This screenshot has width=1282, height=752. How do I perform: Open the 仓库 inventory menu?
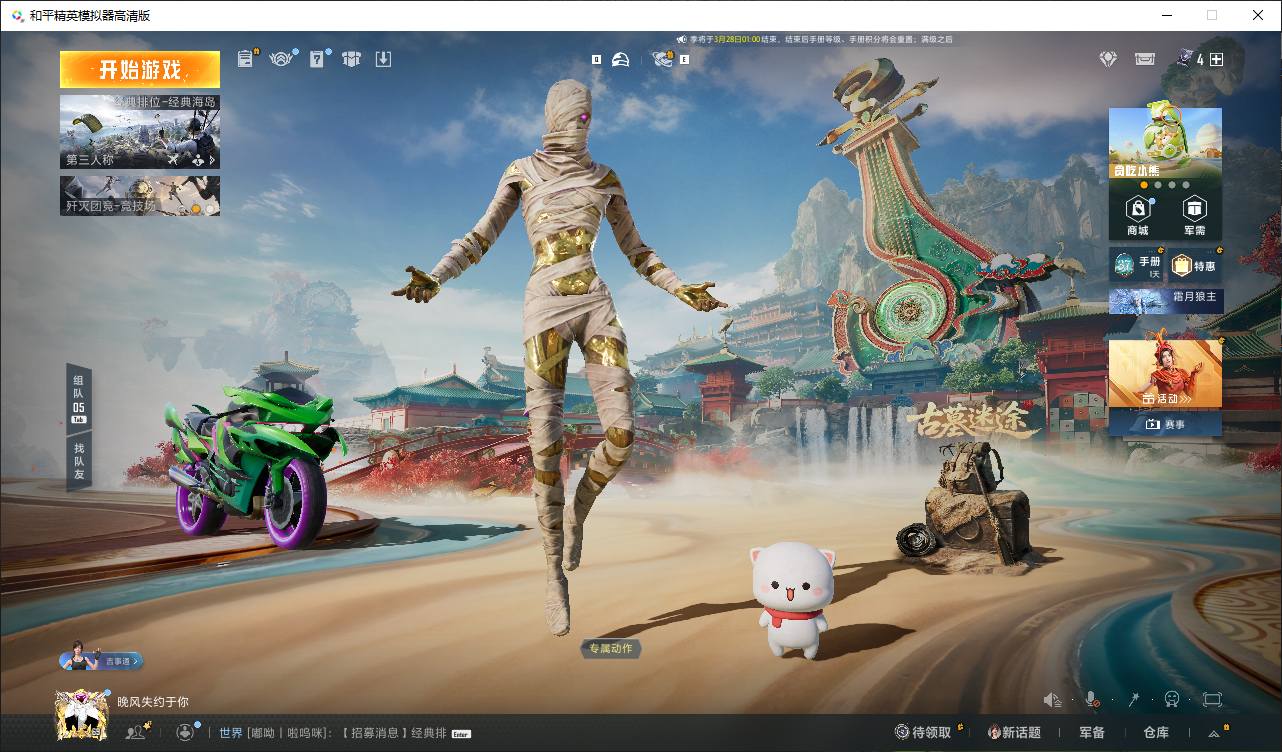point(1156,733)
